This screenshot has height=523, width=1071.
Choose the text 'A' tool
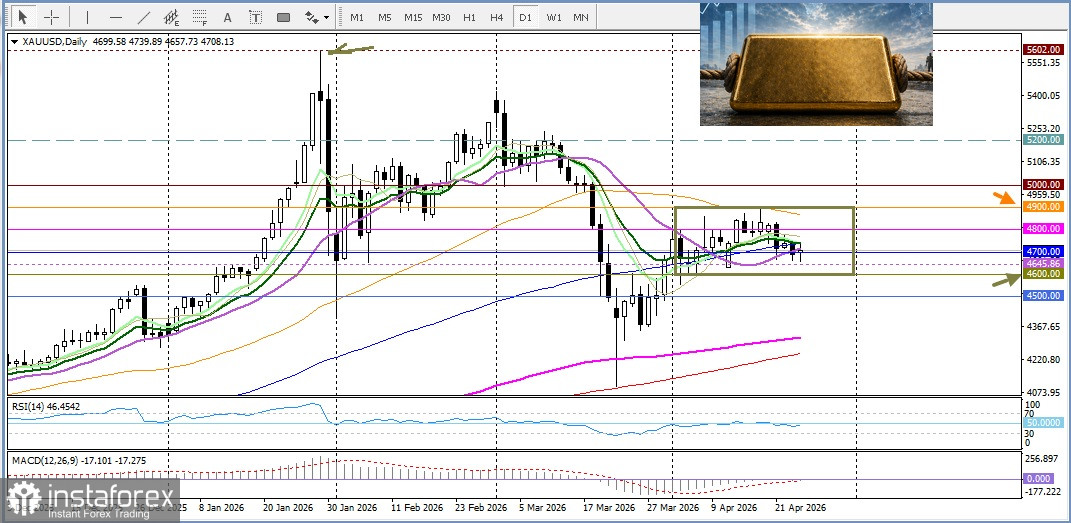pos(228,17)
